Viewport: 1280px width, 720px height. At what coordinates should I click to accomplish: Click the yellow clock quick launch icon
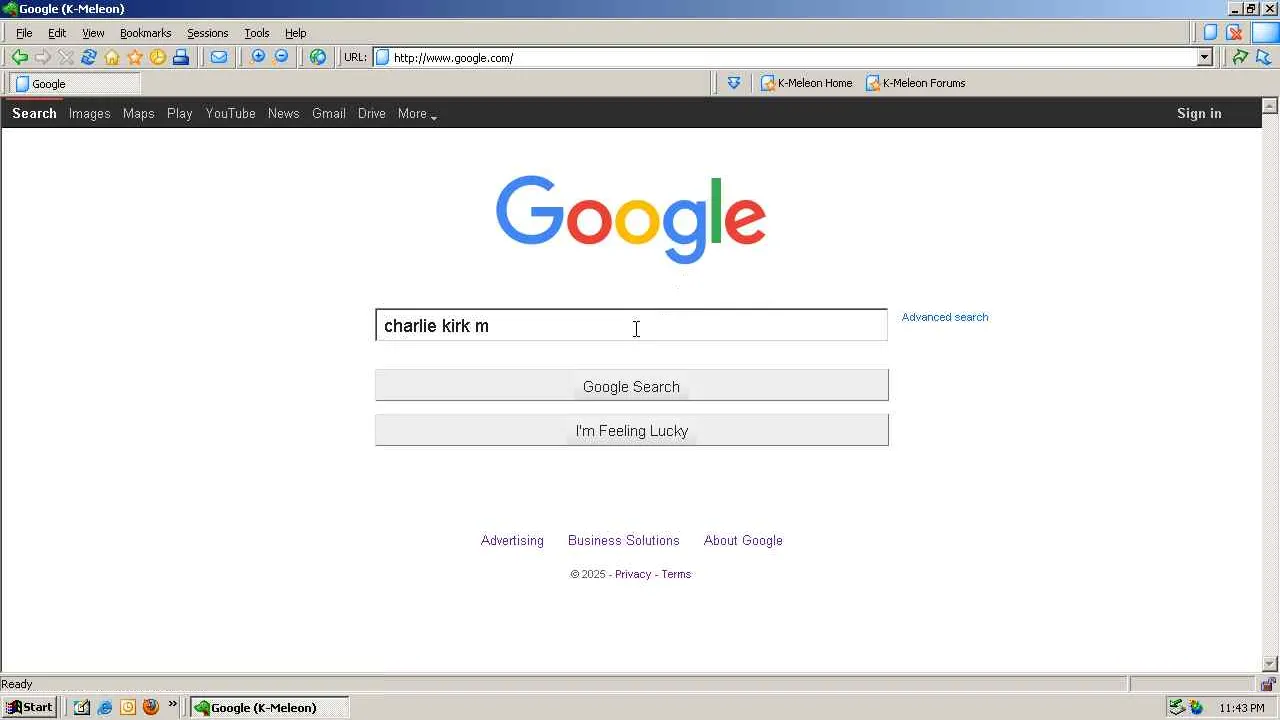click(128, 707)
